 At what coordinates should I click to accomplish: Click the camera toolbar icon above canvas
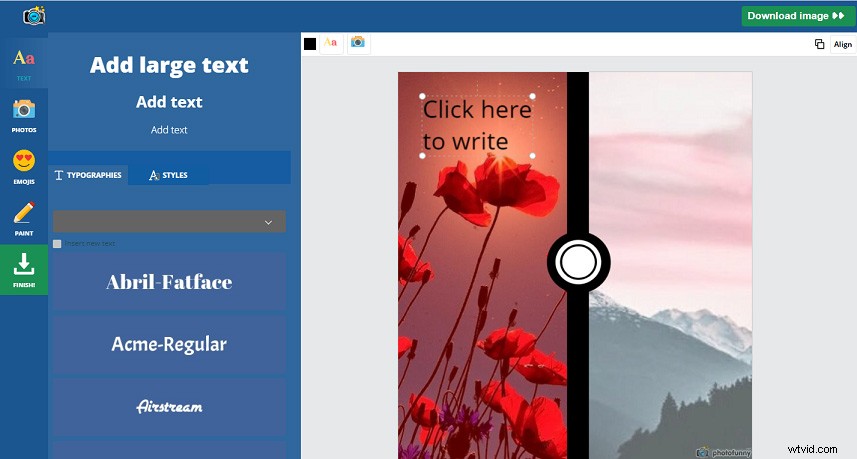click(x=358, y=43)
